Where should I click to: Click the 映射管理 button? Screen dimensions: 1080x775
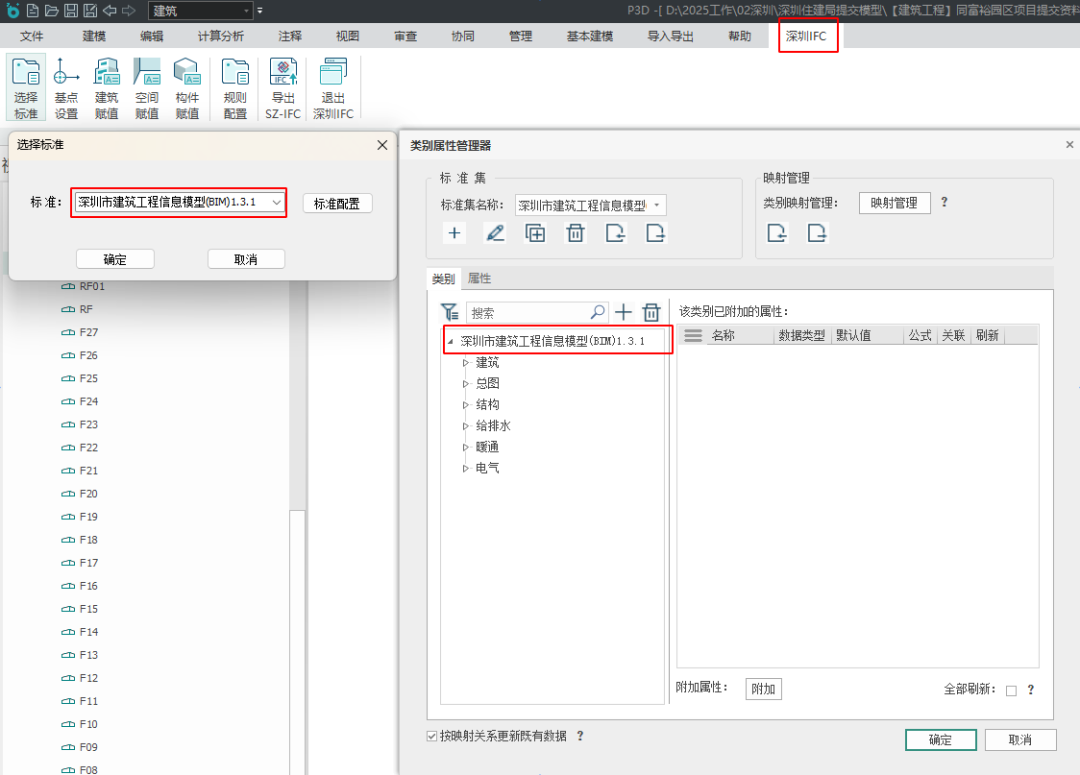[894, 203]
